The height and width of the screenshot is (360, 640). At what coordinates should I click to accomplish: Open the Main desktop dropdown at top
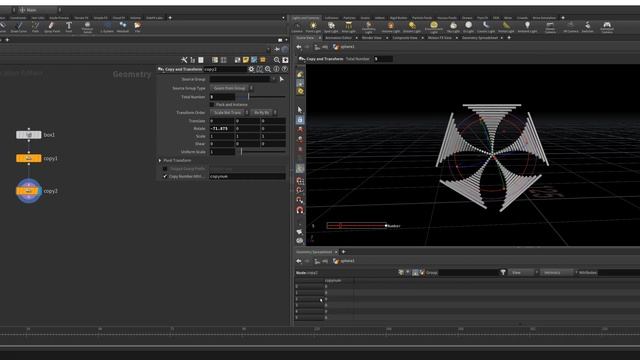click(x=39, y=10)
